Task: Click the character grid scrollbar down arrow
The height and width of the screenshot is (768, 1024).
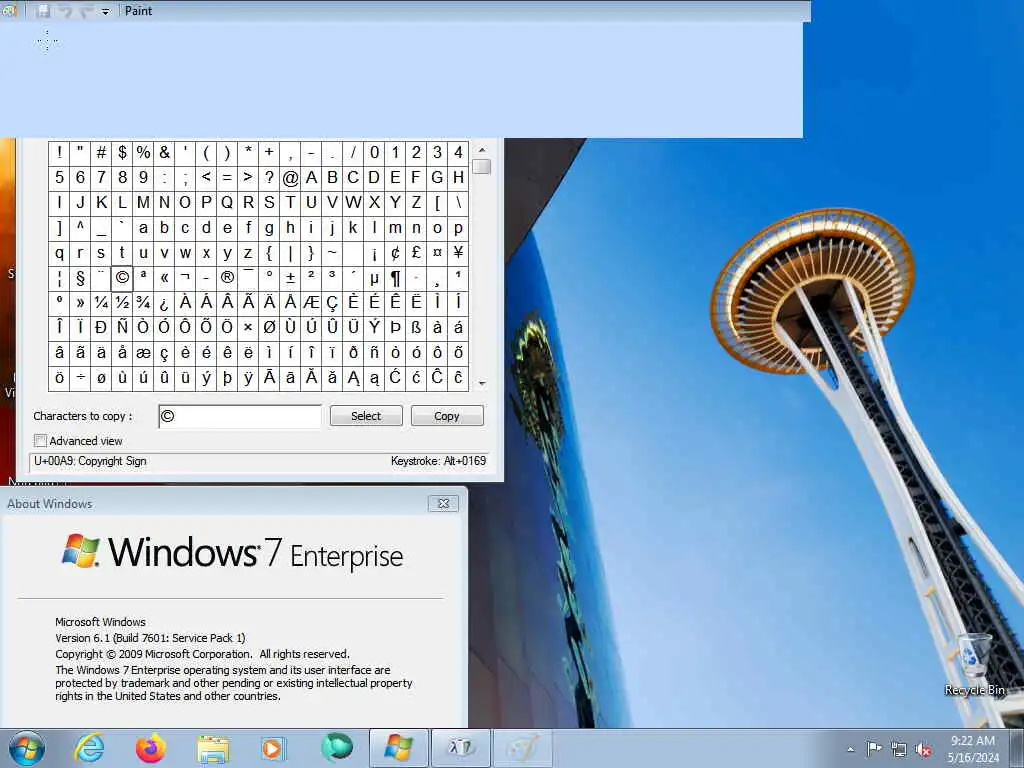Action: pyautogui.click(x=482, y=384)
